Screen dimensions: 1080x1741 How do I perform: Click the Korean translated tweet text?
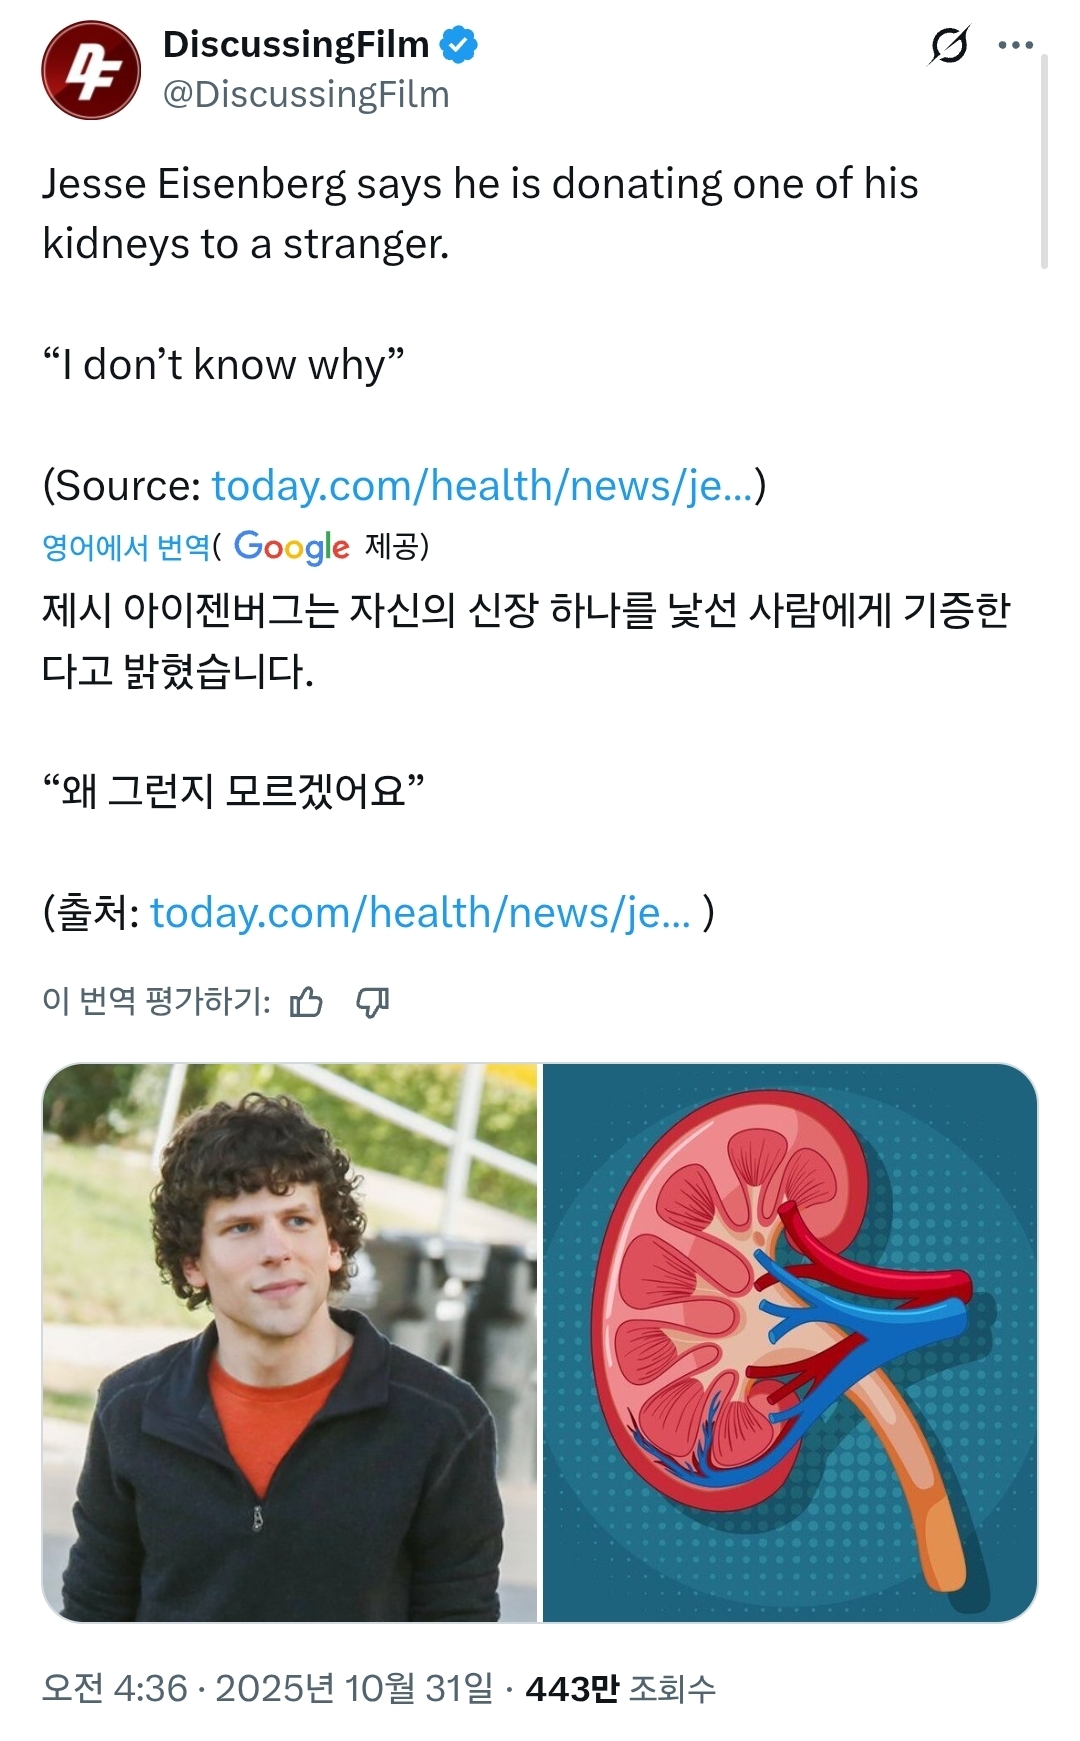tap(526, 640)
